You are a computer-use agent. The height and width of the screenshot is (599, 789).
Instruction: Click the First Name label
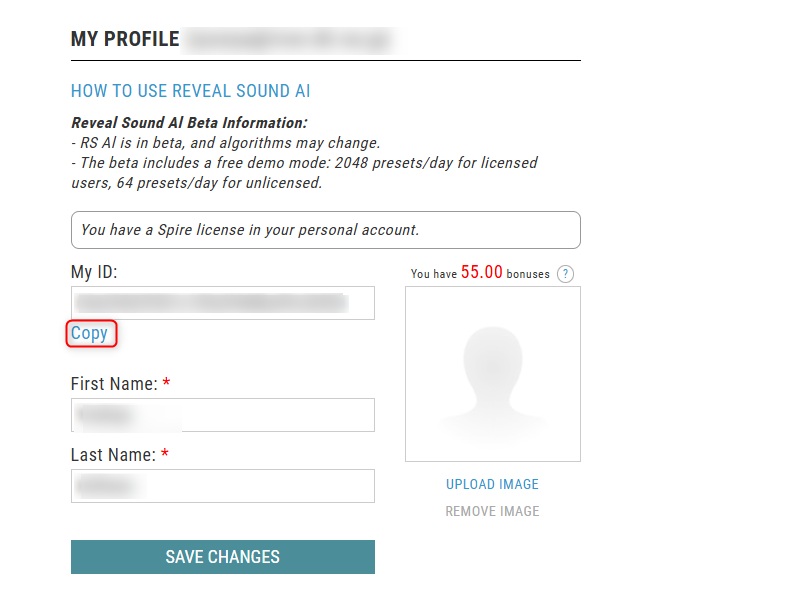coord(113,384)
